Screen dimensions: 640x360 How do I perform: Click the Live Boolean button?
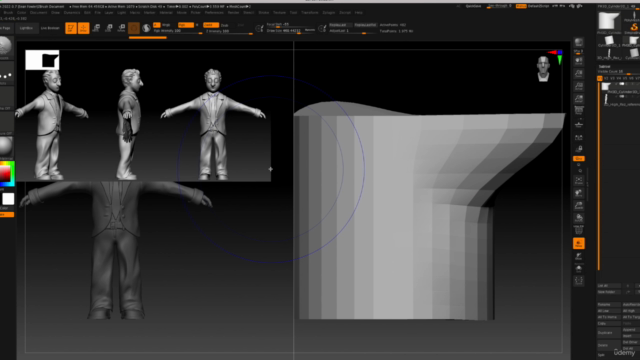[50, 28]
